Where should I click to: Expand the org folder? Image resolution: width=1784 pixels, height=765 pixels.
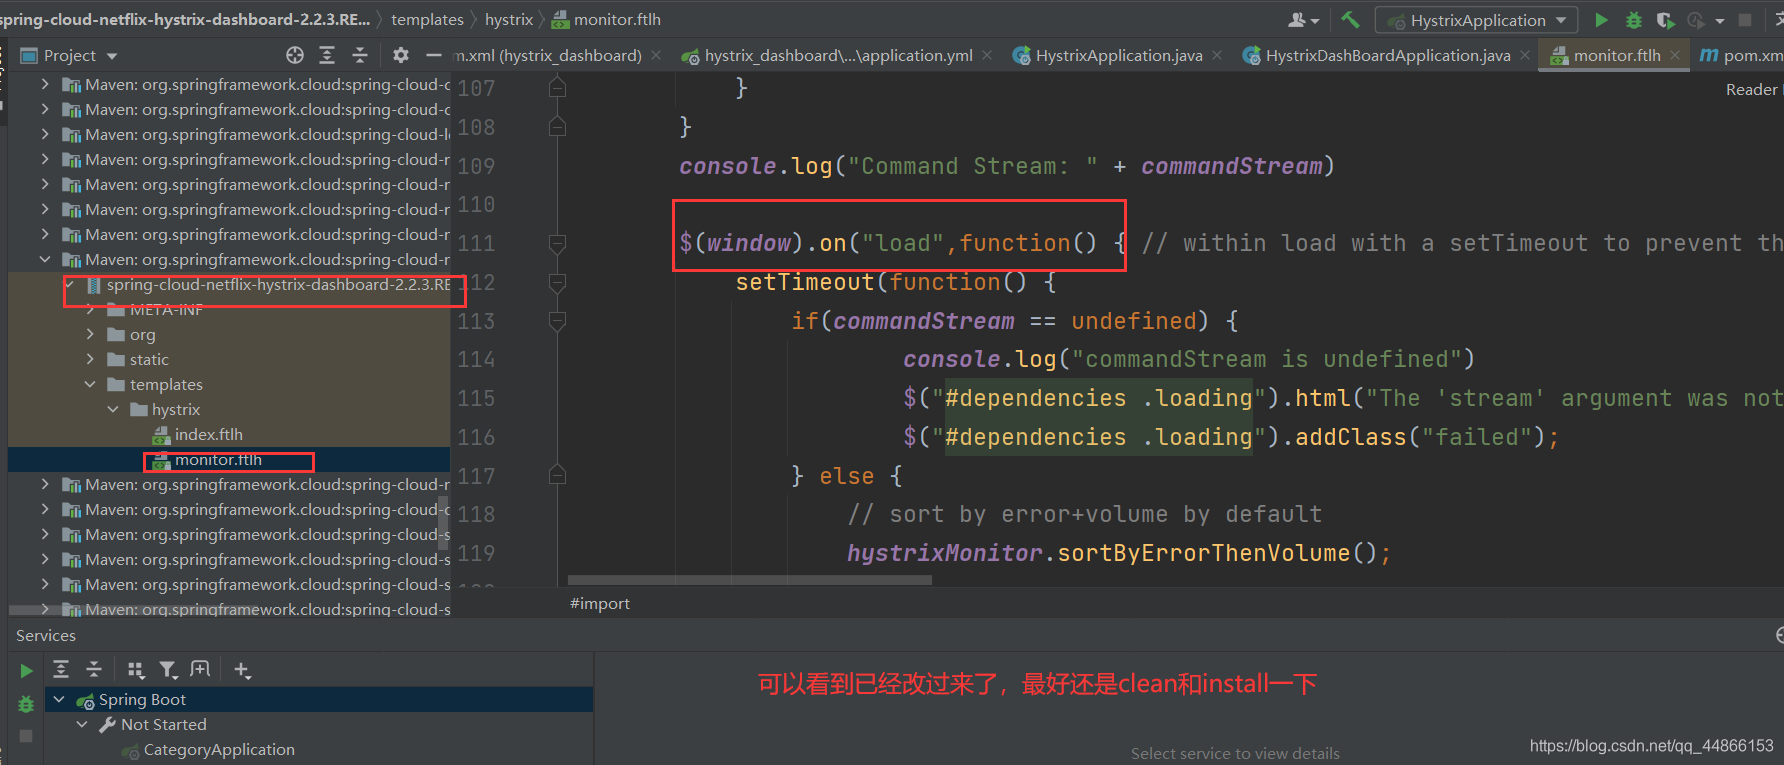click(91, 335)
